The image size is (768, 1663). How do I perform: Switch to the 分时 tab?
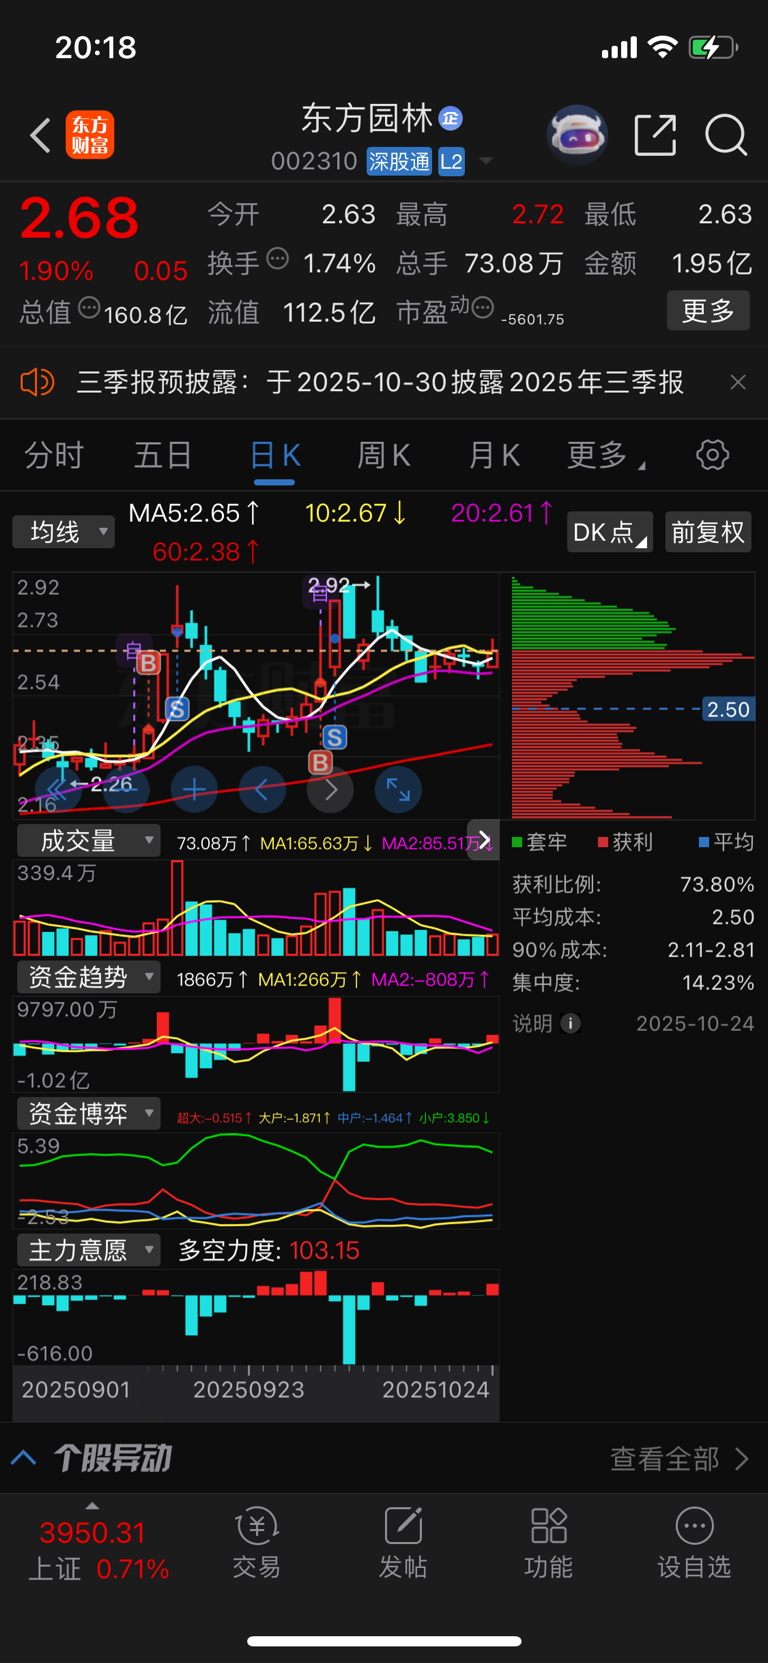click(54, 456)
